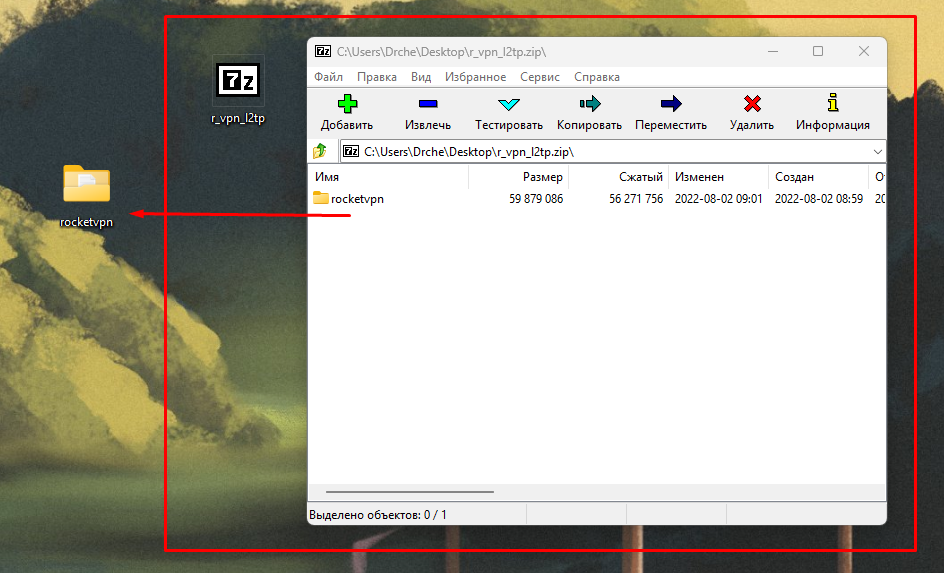
Task: Select the rocketvpn folder in archive list
Action: [x=357, y=199]
